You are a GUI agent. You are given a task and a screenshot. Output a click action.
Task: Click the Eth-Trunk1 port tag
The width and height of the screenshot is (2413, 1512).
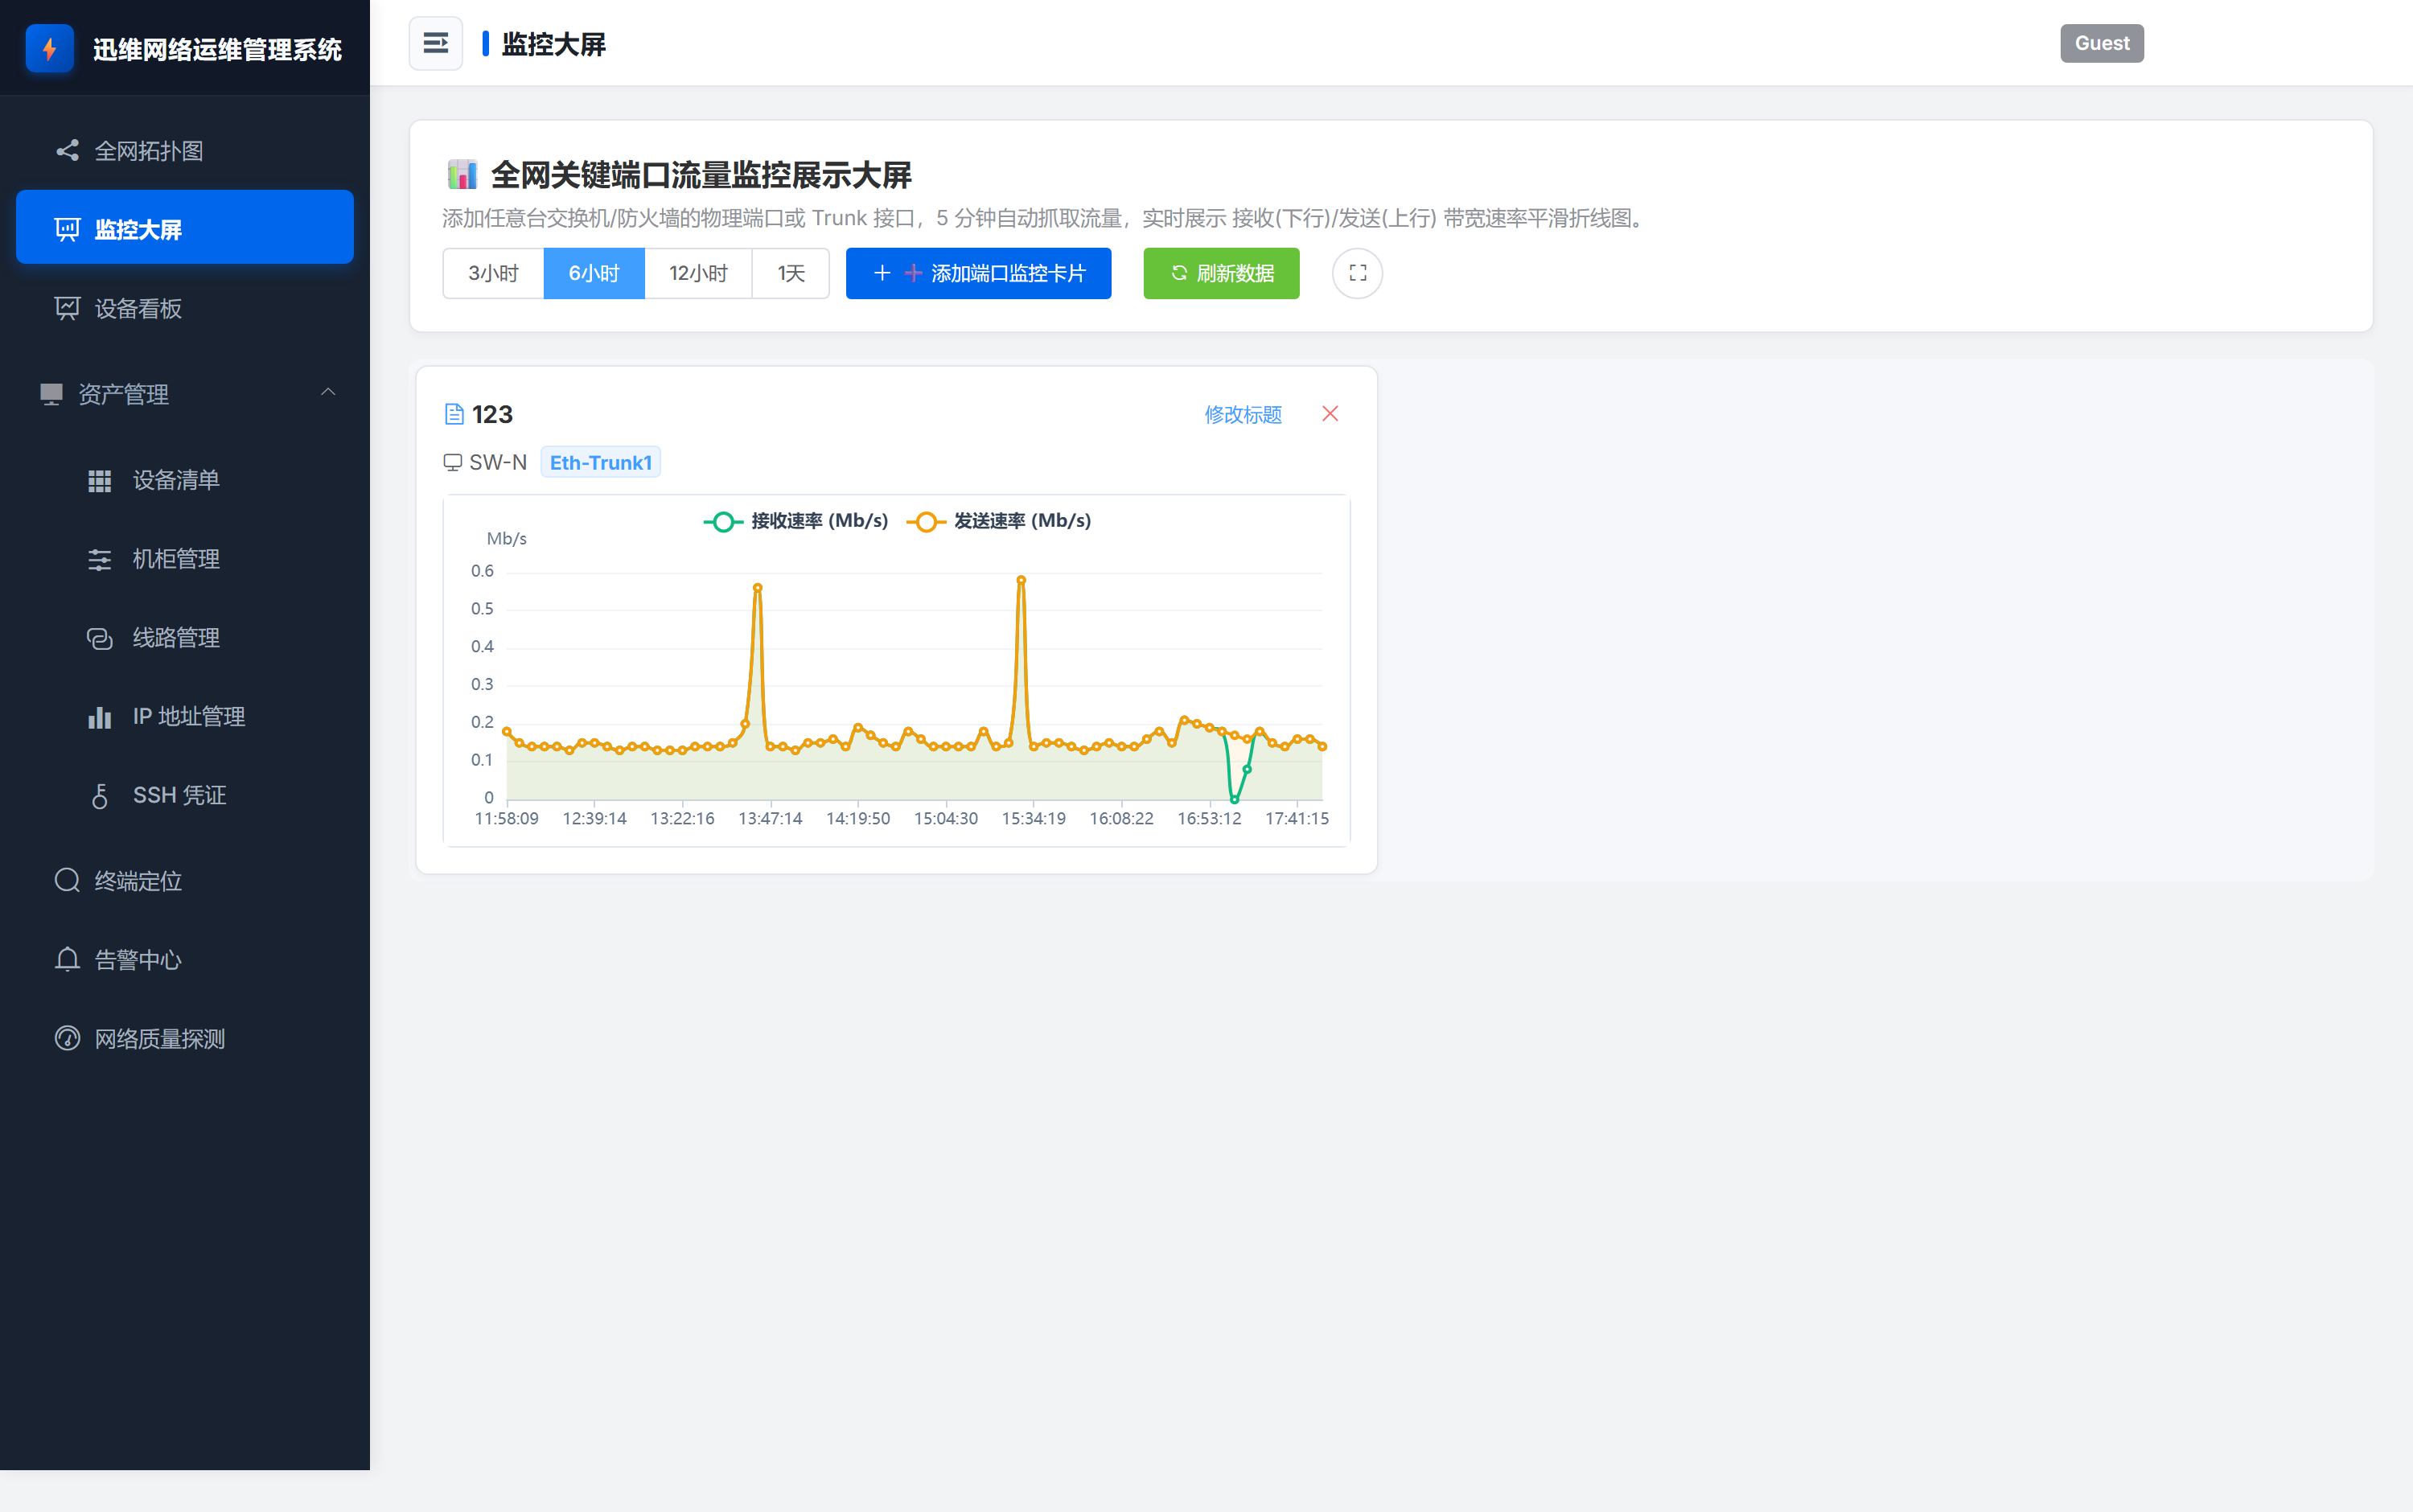(600, 462)
